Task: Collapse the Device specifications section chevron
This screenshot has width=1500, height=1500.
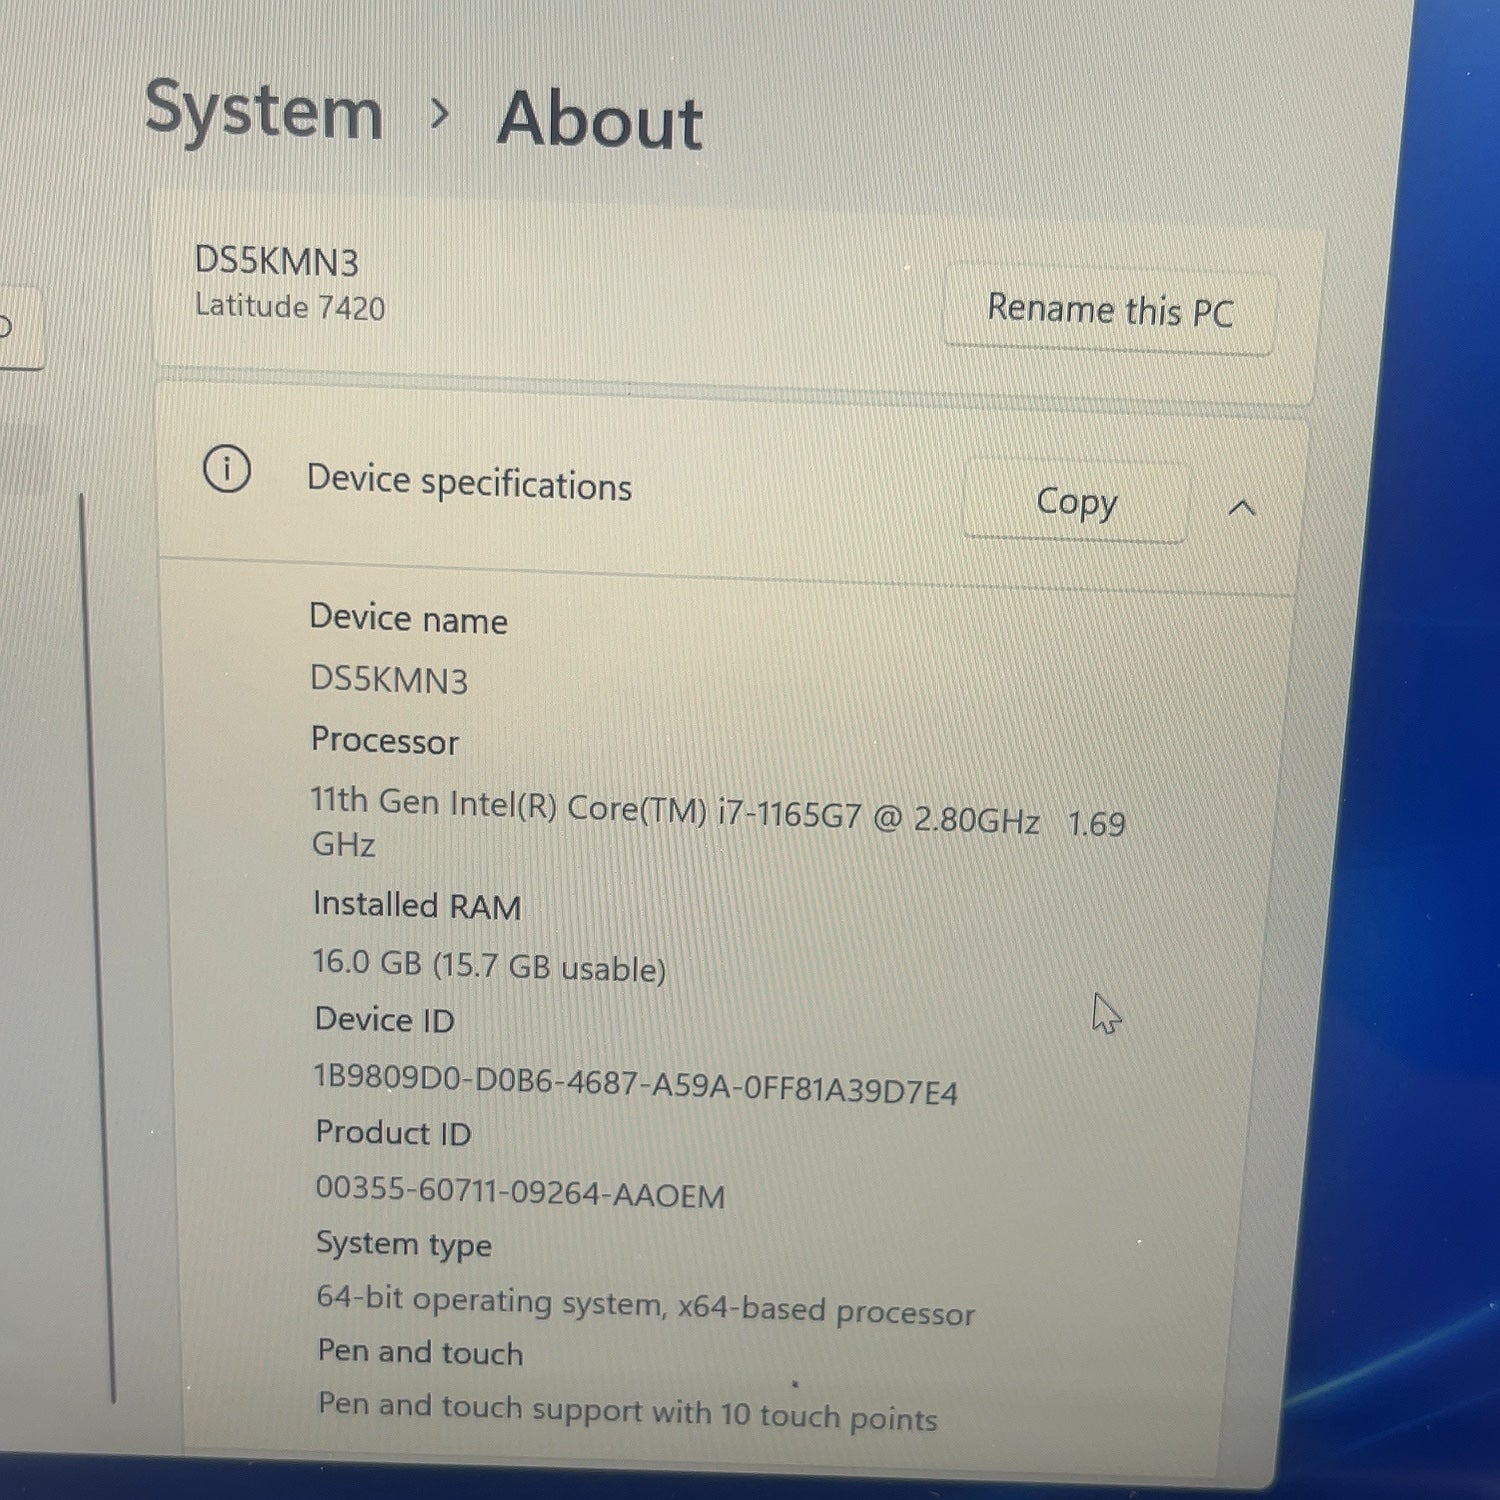Action: (1241, 508)
